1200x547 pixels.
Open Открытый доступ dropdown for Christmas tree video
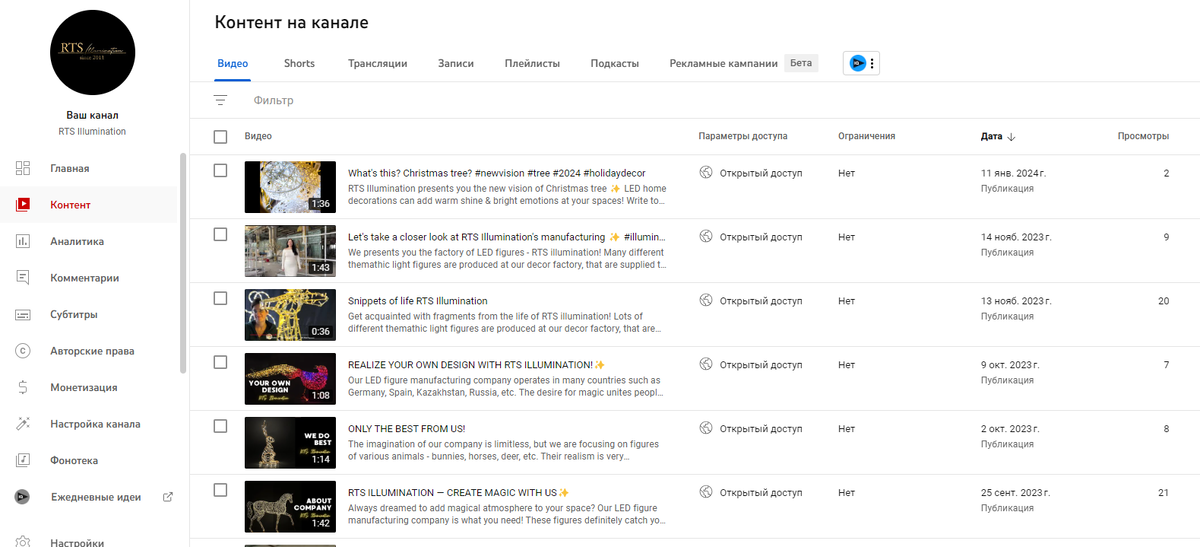760,173
